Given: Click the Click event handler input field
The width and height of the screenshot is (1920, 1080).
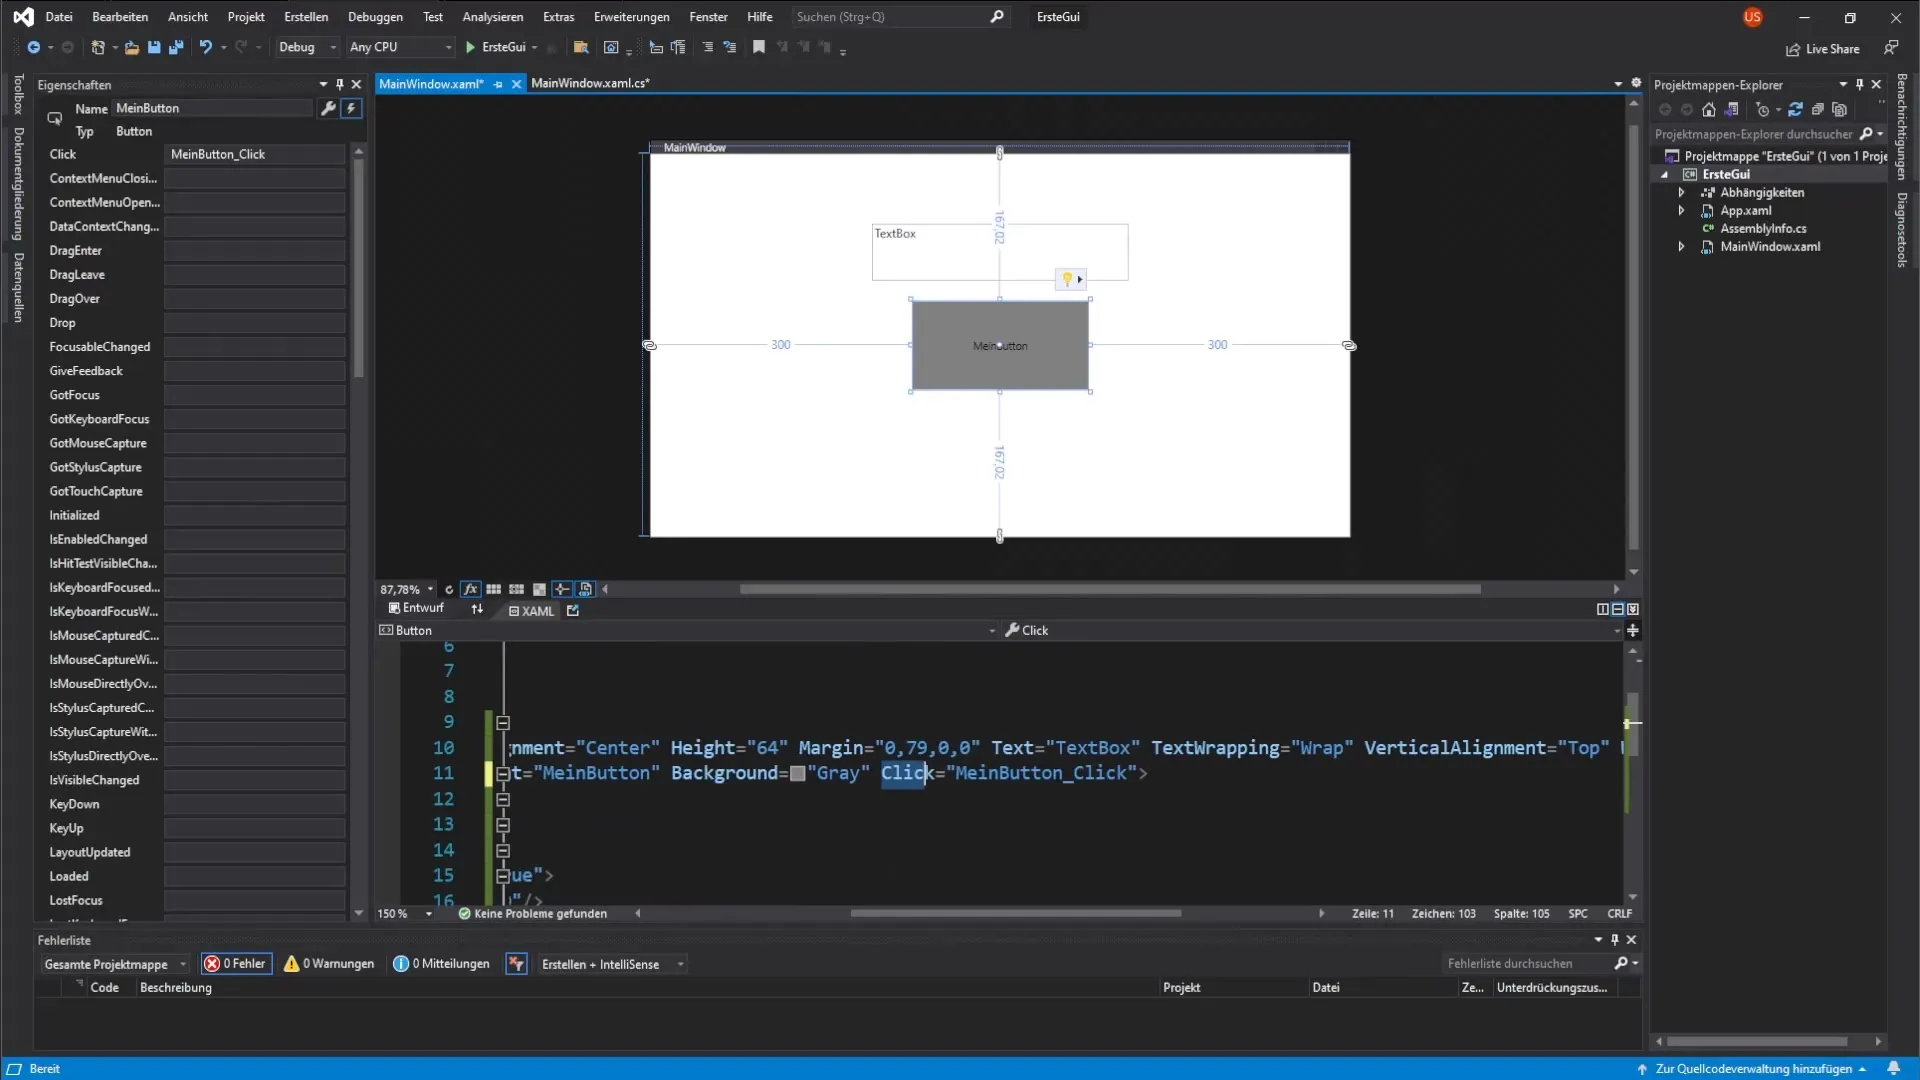Looking at the screenshot, I should click(254, 154).
